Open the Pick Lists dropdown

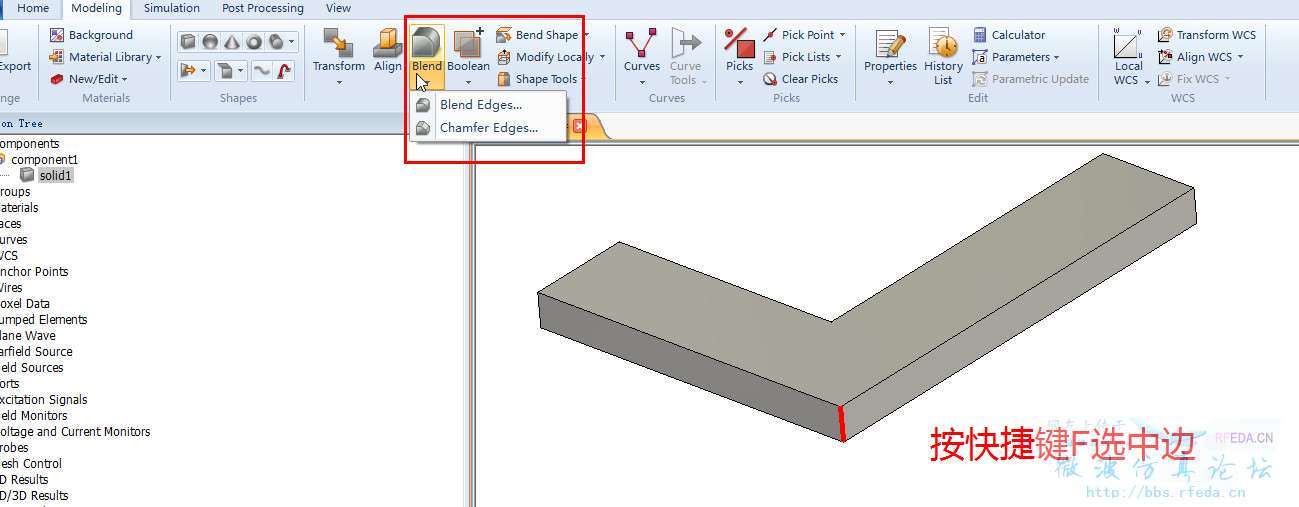[803, 57]
